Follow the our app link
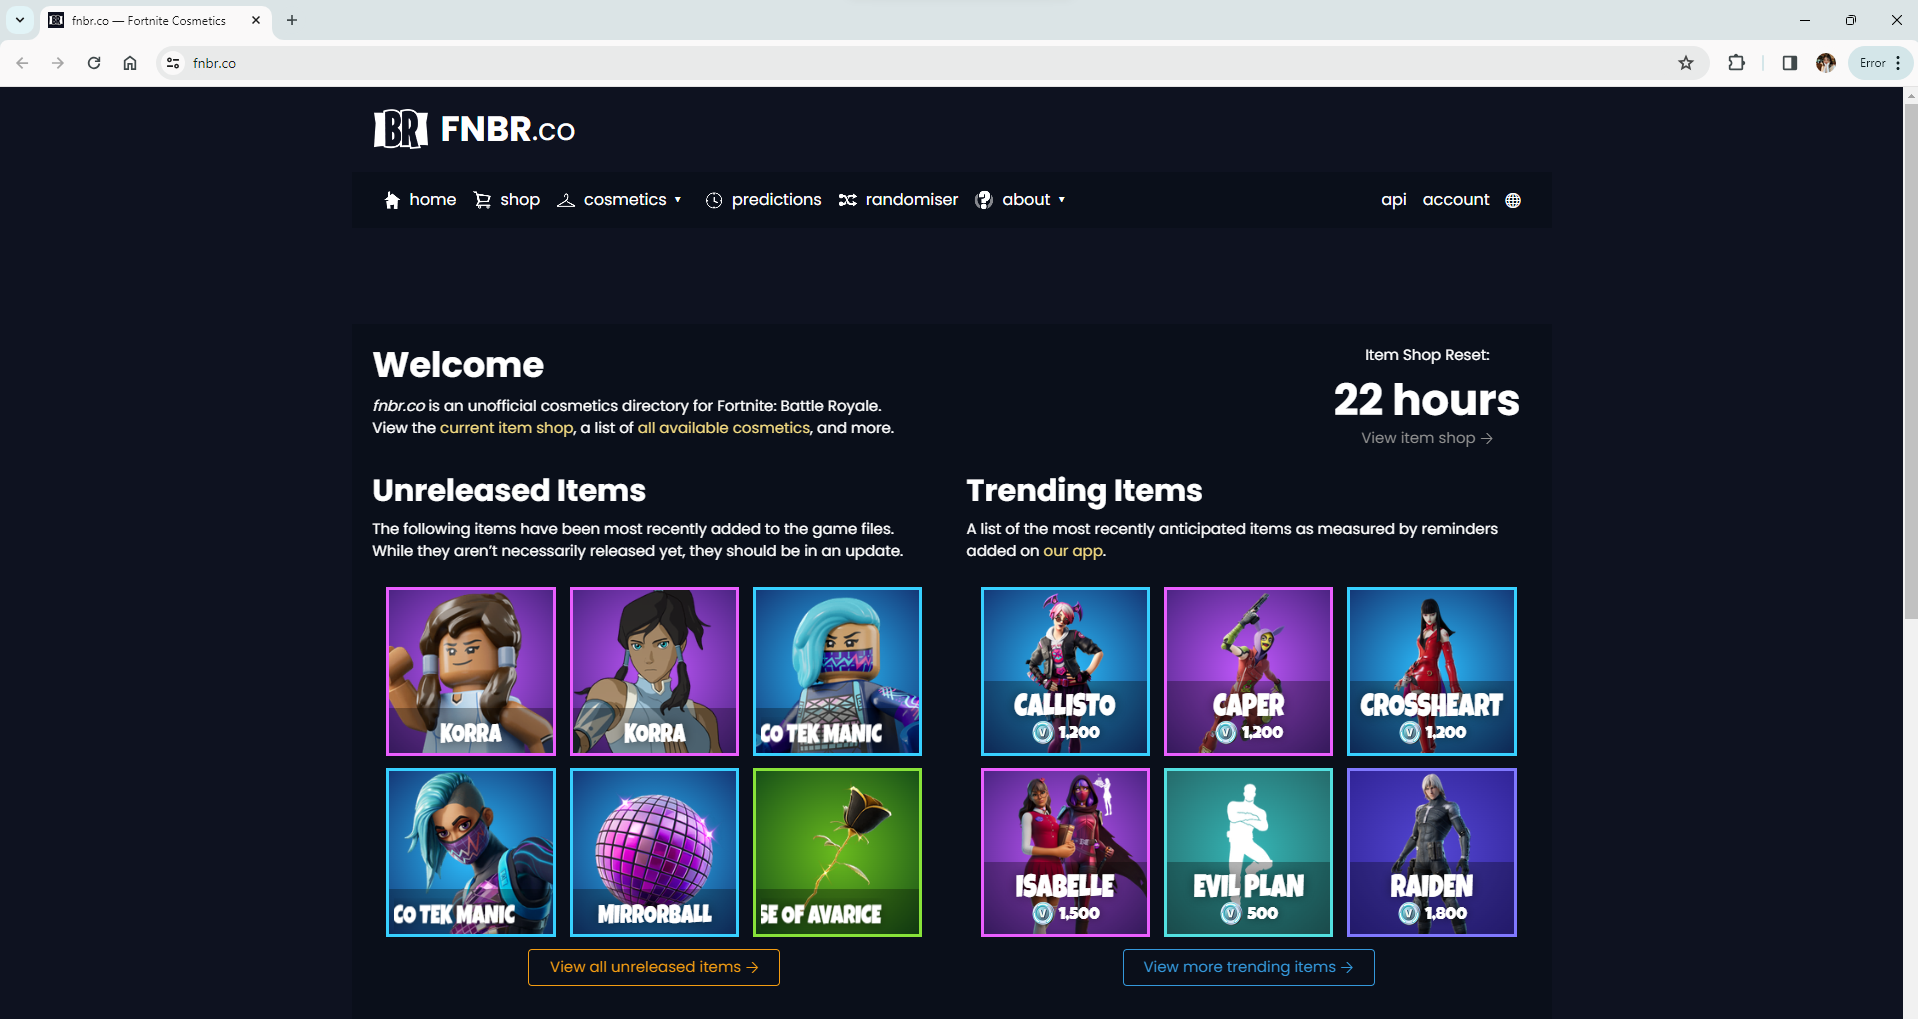Image resolution: width=1918 pixels, height=1019 pixels. 1073,551
